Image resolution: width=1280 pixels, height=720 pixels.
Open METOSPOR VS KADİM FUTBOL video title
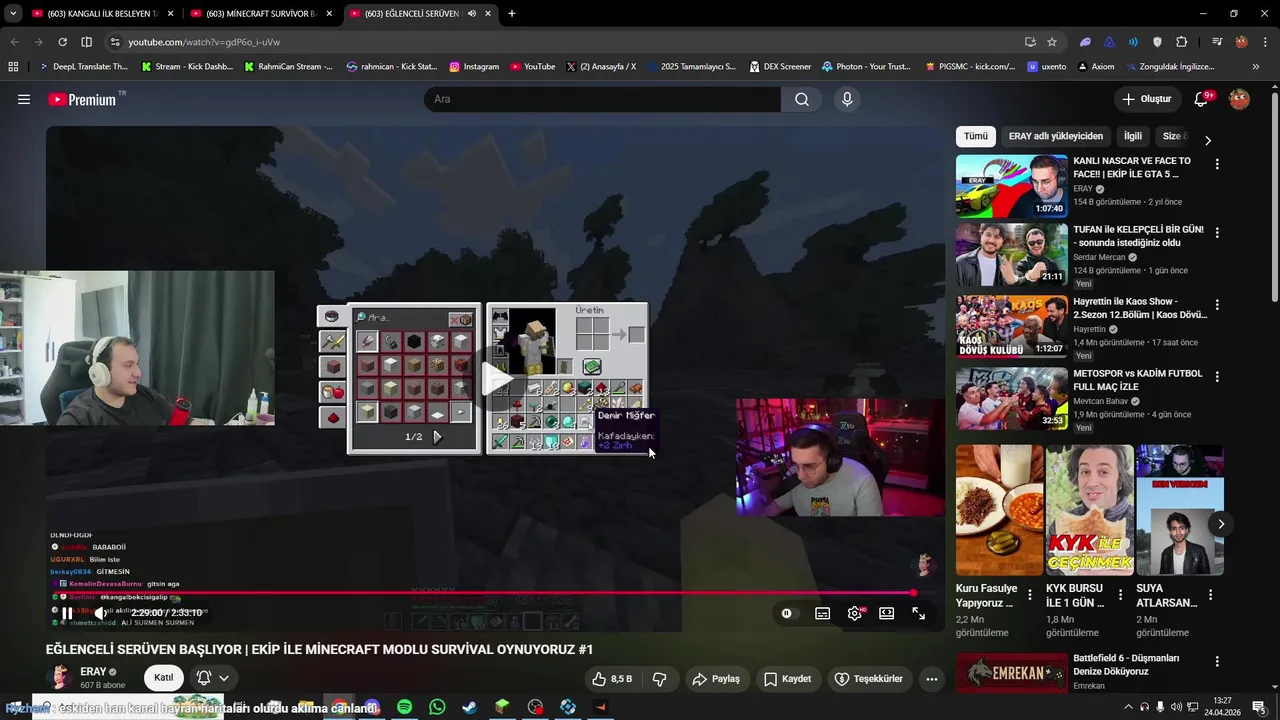1138,379
